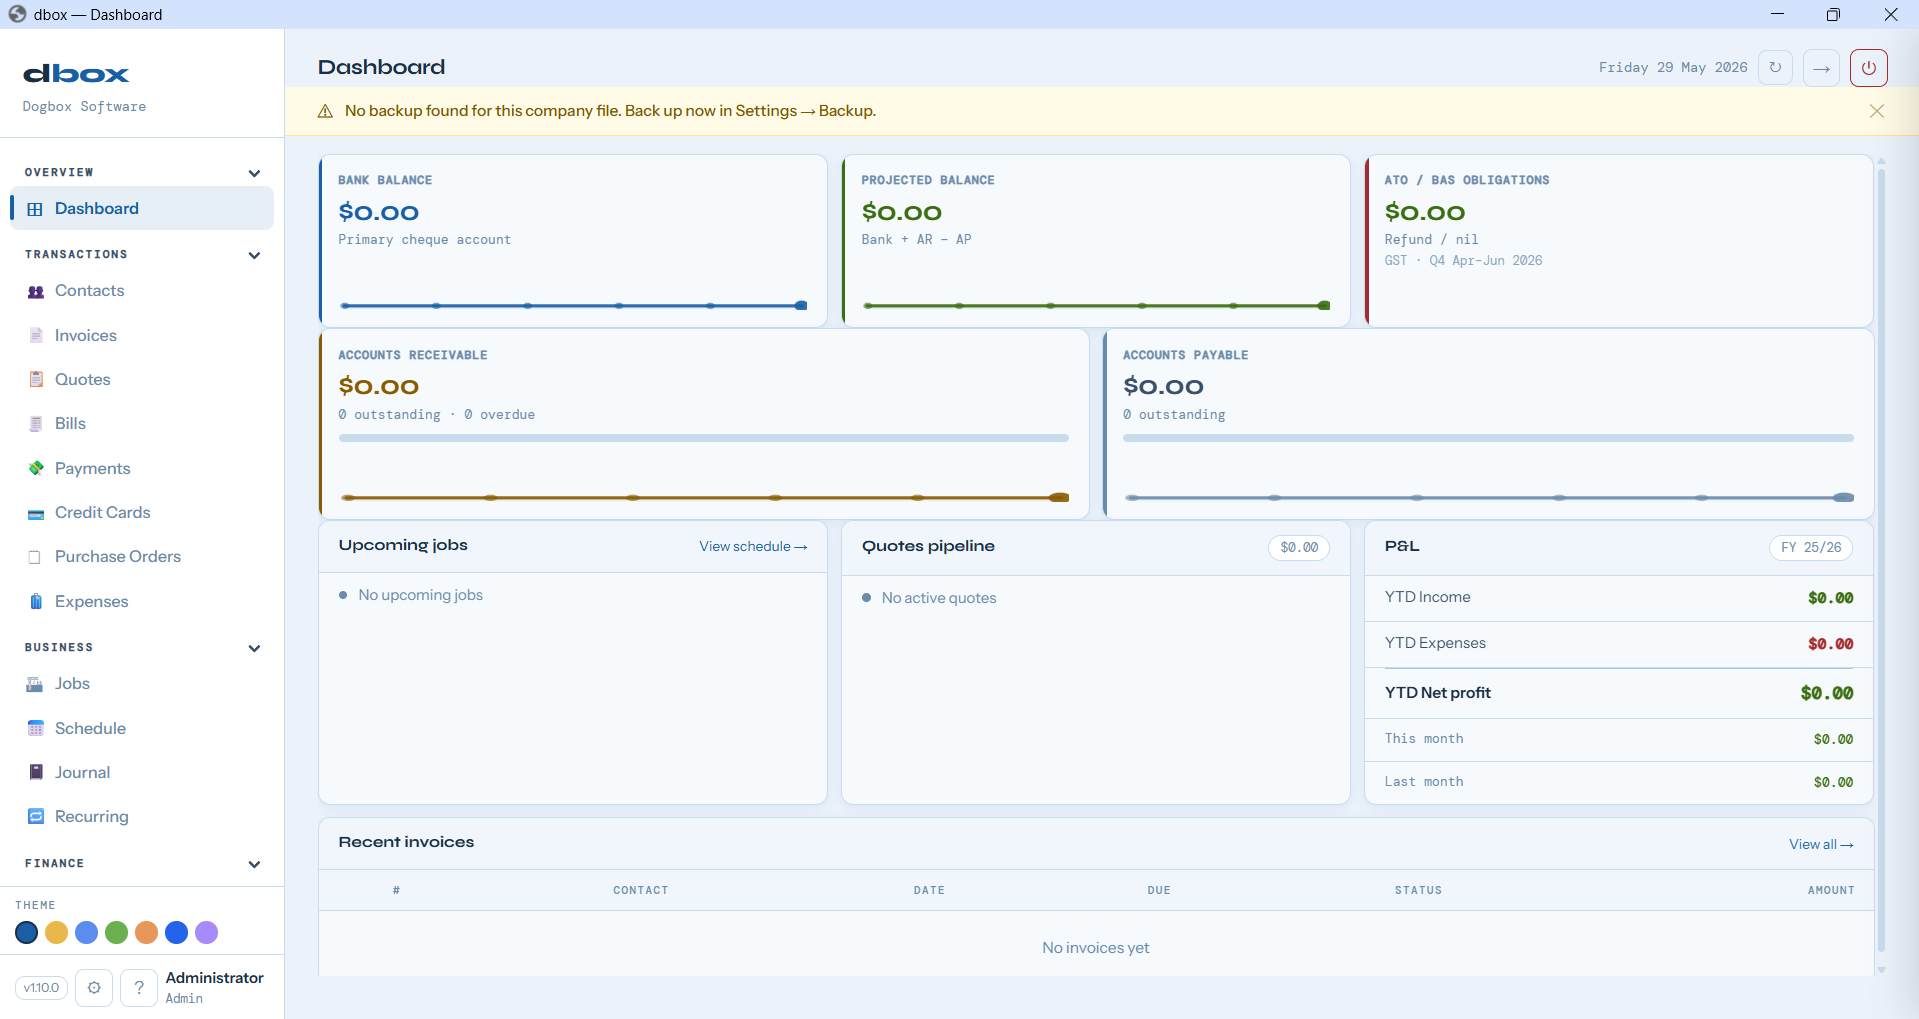
Task: Navigate to Quotes
Action: (142, 380)
